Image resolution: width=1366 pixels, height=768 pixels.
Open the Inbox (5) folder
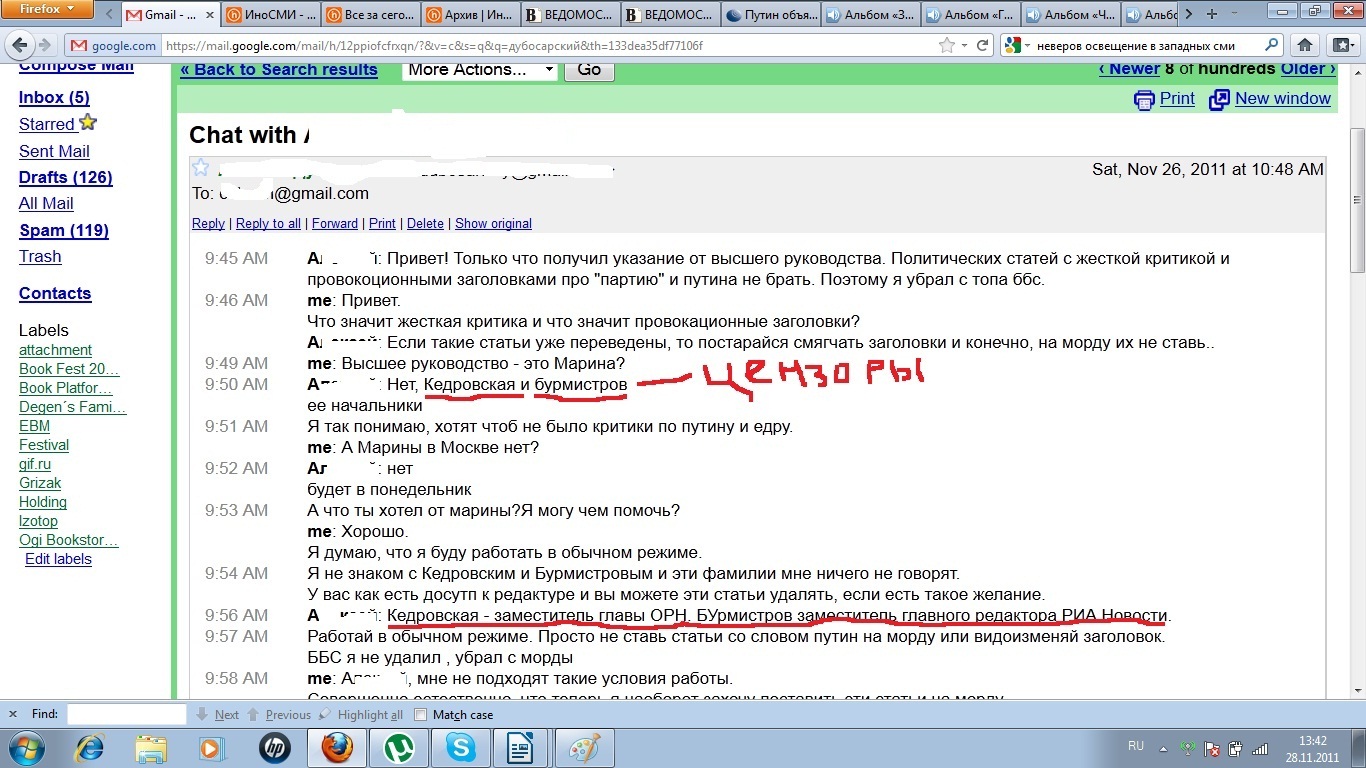pos(54,98)
